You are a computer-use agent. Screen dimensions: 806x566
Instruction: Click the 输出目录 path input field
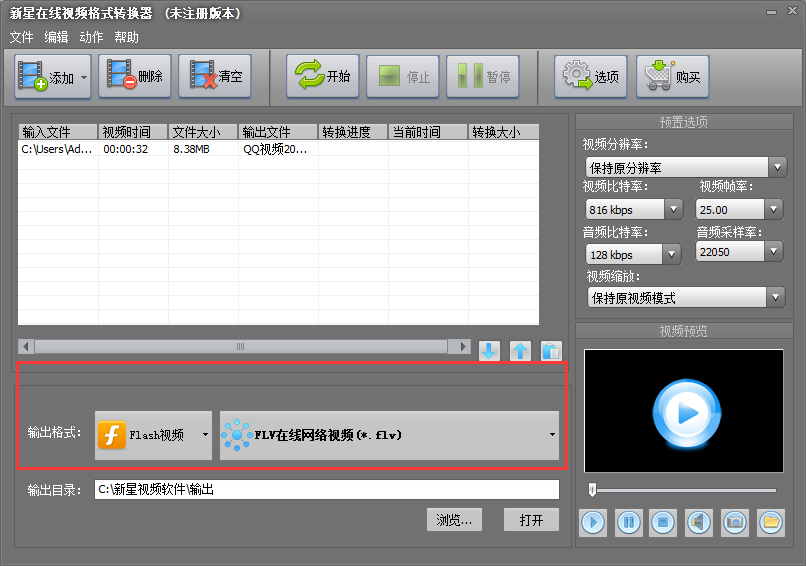pyautogui.click(x=327, y=489)
